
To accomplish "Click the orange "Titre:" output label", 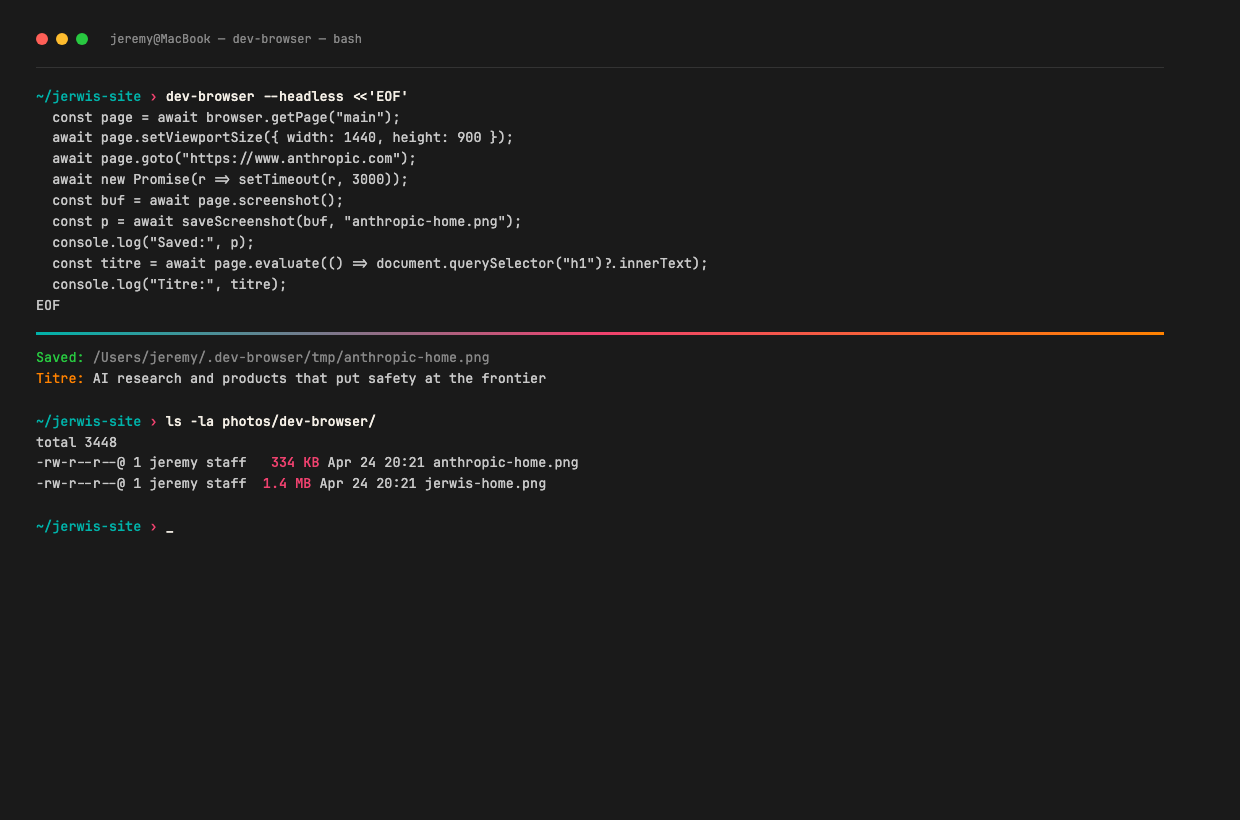I will pos(60,379).
